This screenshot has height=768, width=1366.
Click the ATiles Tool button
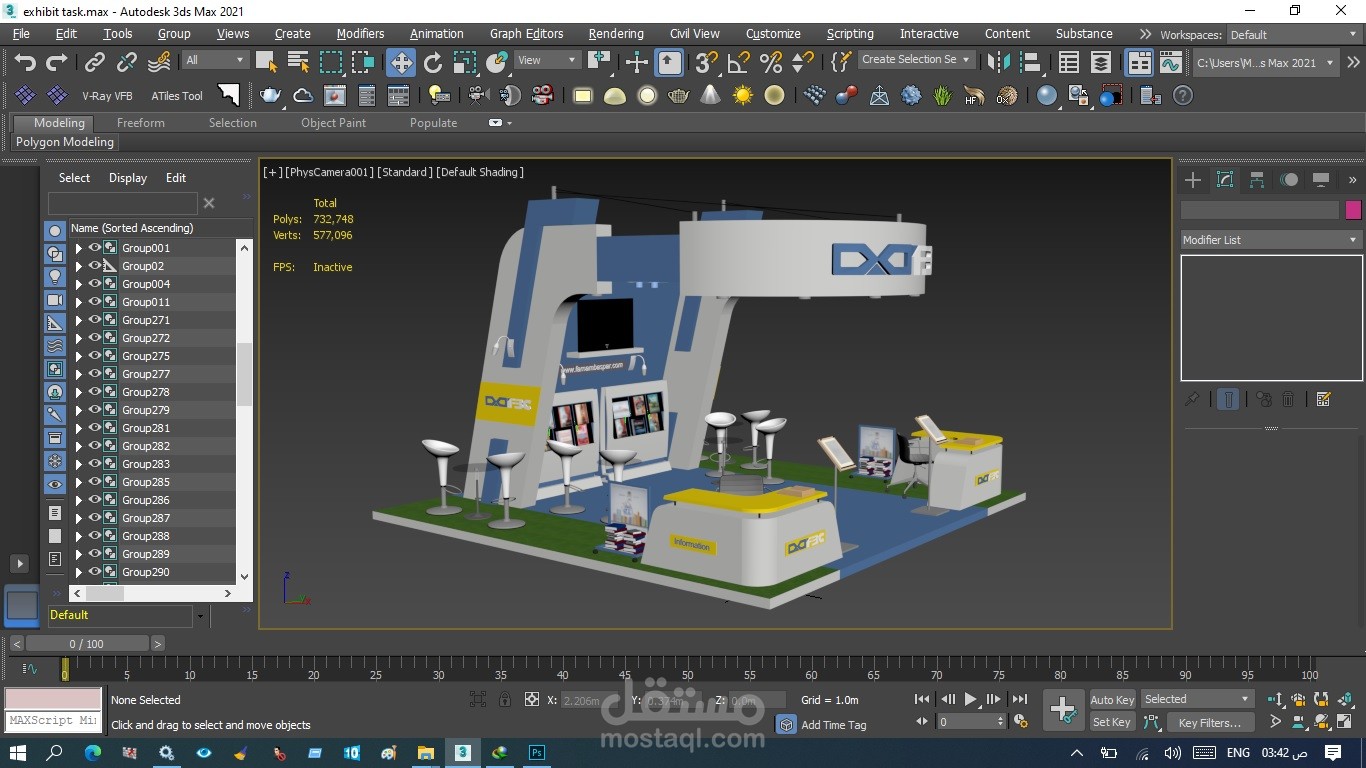point(177,96)
